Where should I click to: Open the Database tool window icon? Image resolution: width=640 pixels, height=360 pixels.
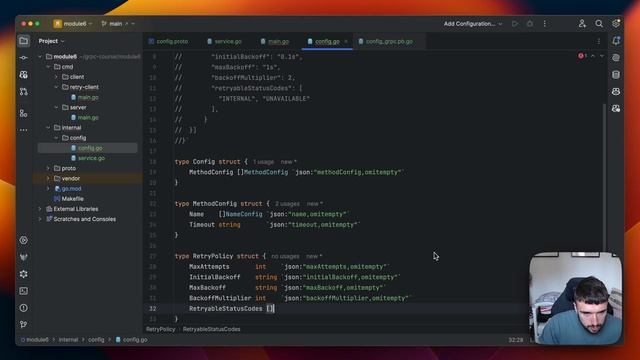pos(616,75)
